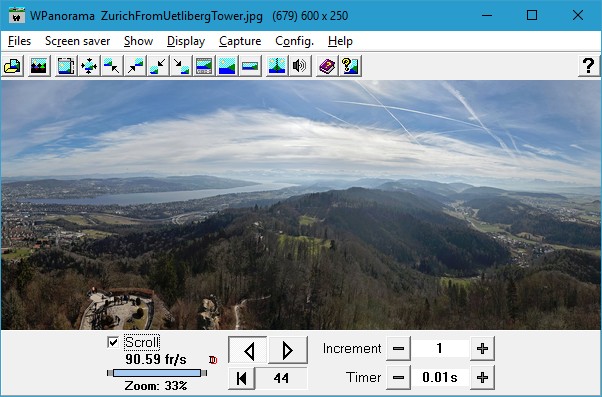
Task: Click the picture with arrow pointing up-left
Action: pyautogui.click(x=112, y=66)
